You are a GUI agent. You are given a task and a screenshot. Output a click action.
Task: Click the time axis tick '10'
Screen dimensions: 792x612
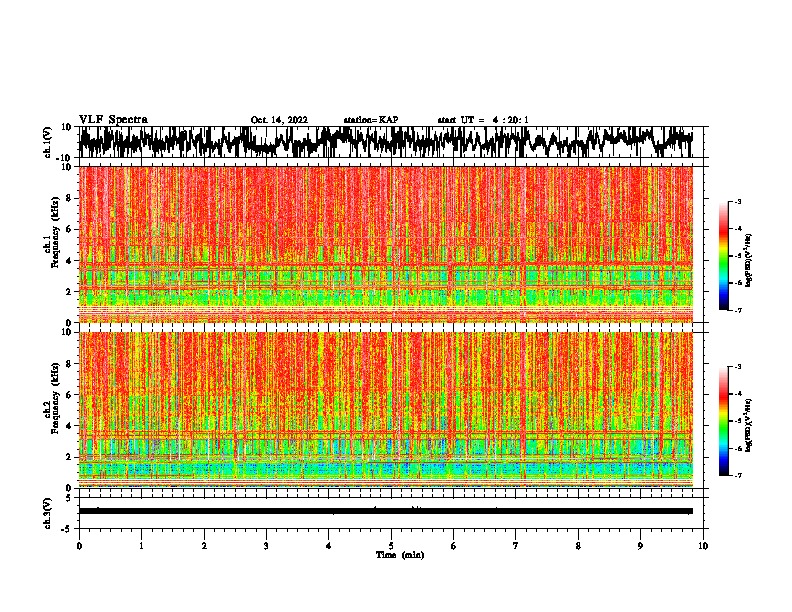point(703,546)
